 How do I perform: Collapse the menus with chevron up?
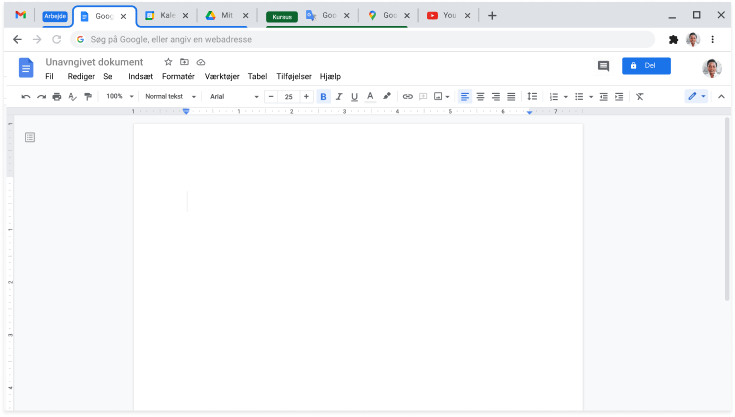tap(721, 97)
